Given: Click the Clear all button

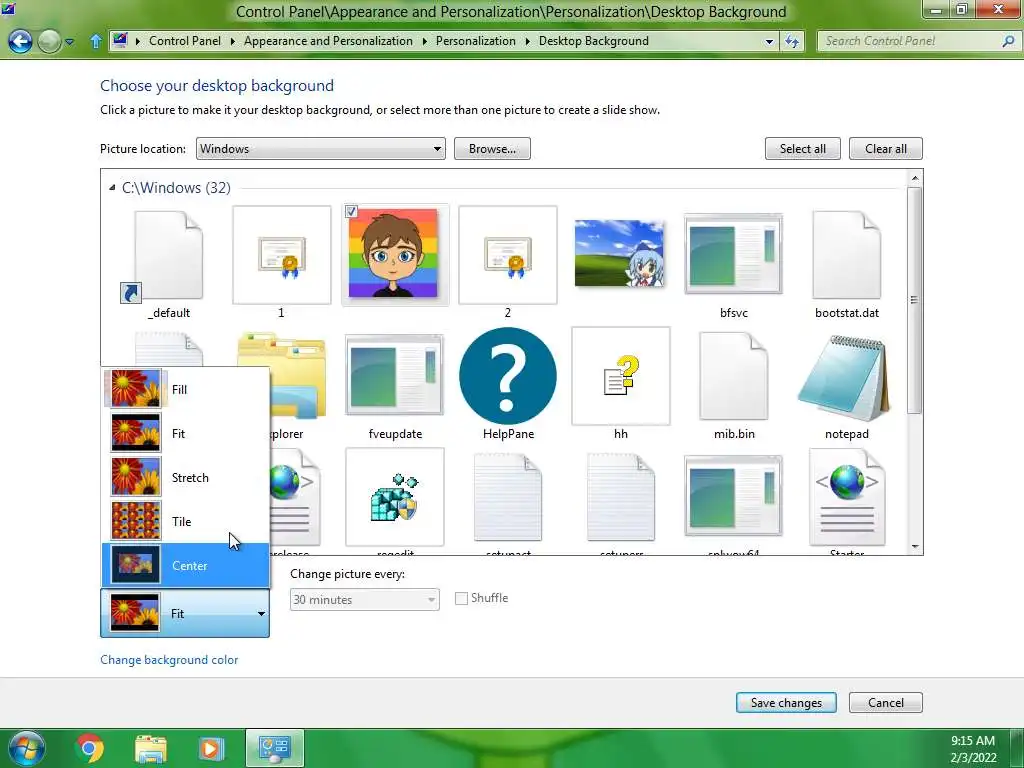Looking at the screenshot, I should point(886,149).
